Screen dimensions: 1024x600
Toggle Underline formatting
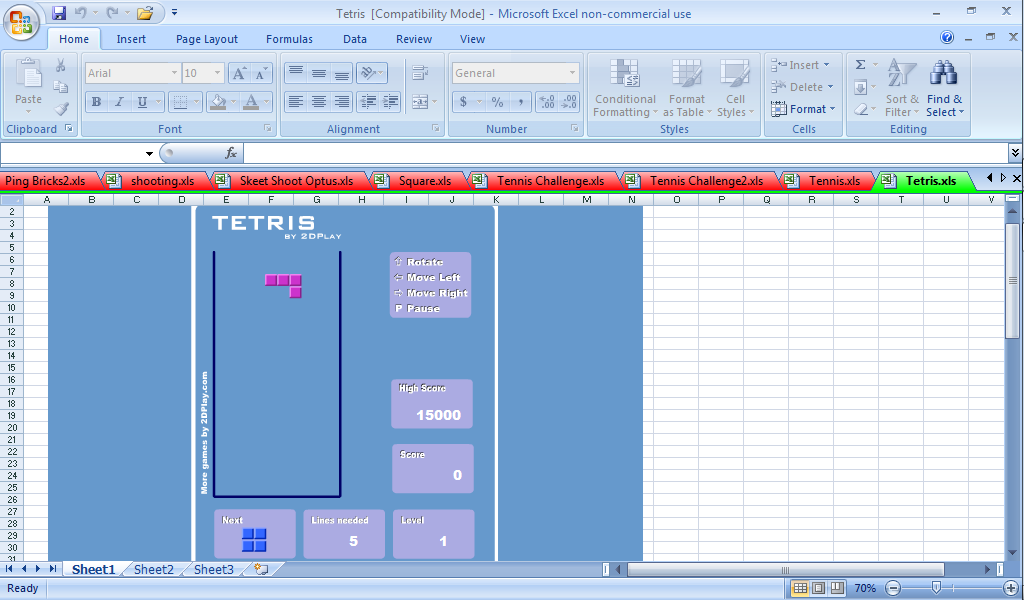[x=142, y=102]
